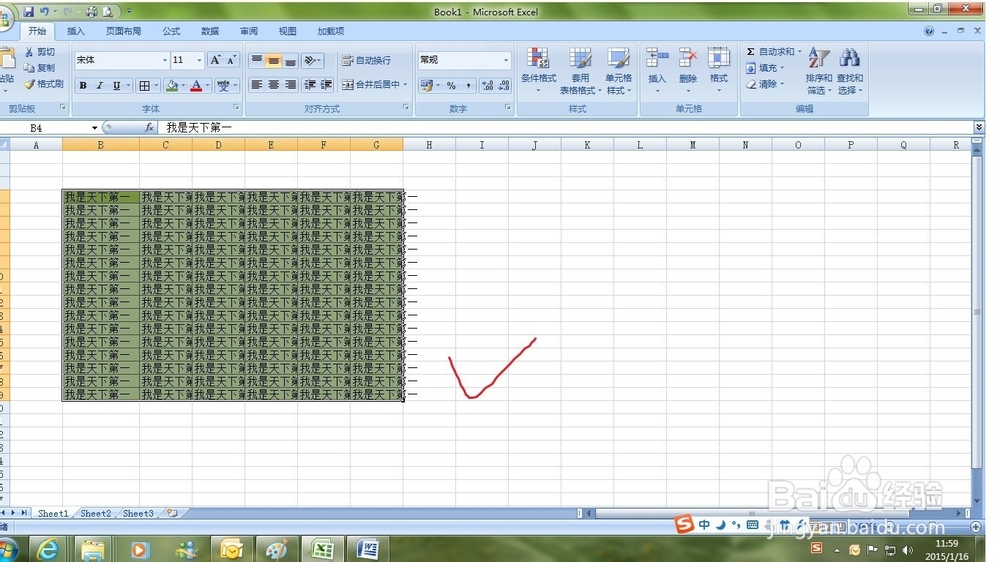Viewport: 1000px width, 562px height.
Task: Click the Cut (剪切) icon
Action: pyautogui.click(x=29, y=52)
